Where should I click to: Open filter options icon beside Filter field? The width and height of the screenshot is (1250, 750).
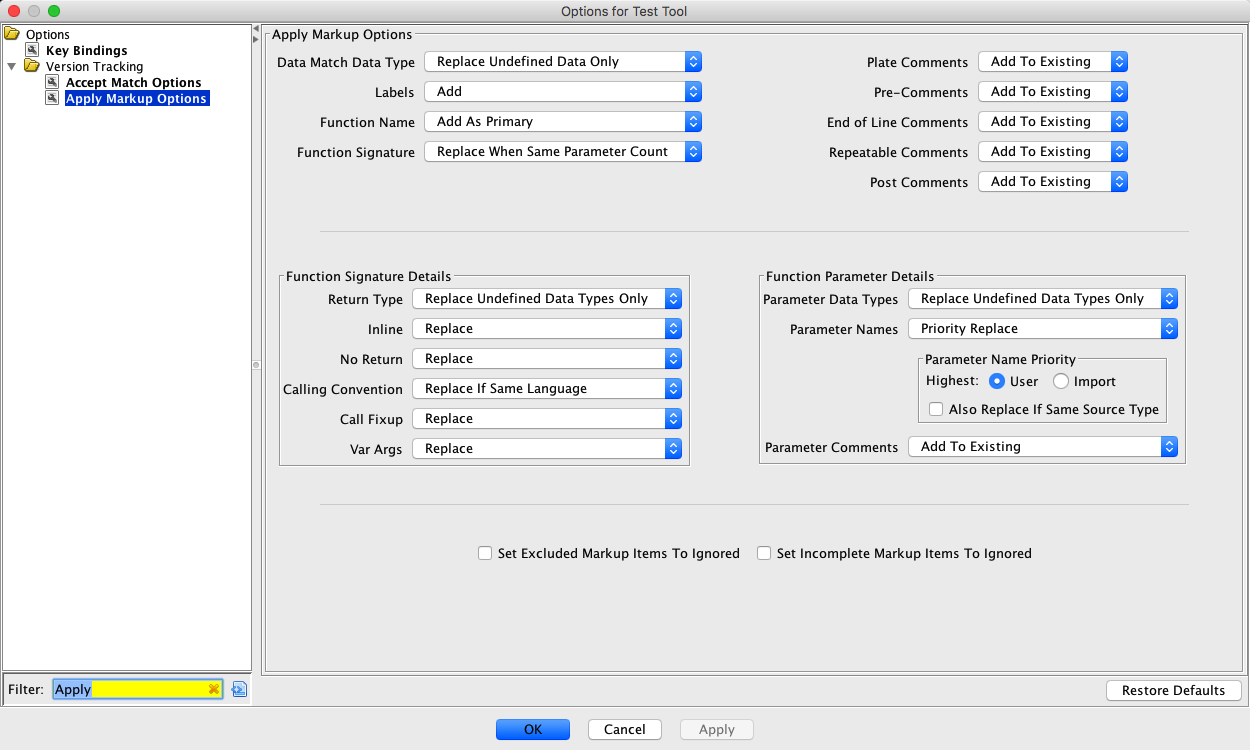pyautogui.click(x=239, y=689)
